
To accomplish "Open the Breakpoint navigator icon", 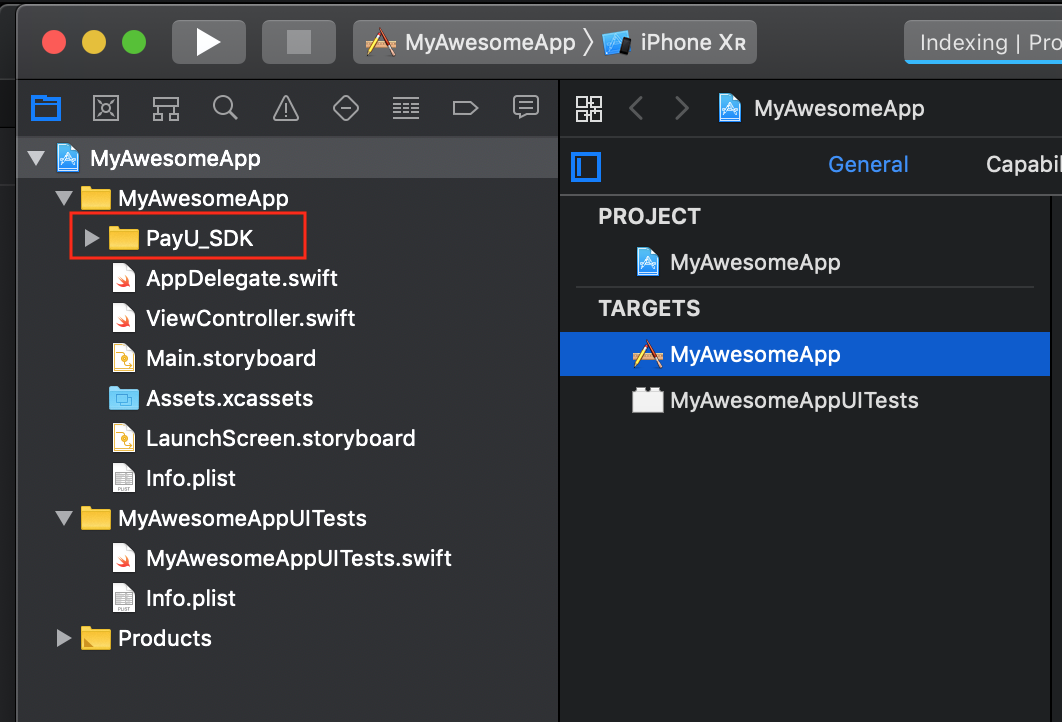I will tap(465, 108).
